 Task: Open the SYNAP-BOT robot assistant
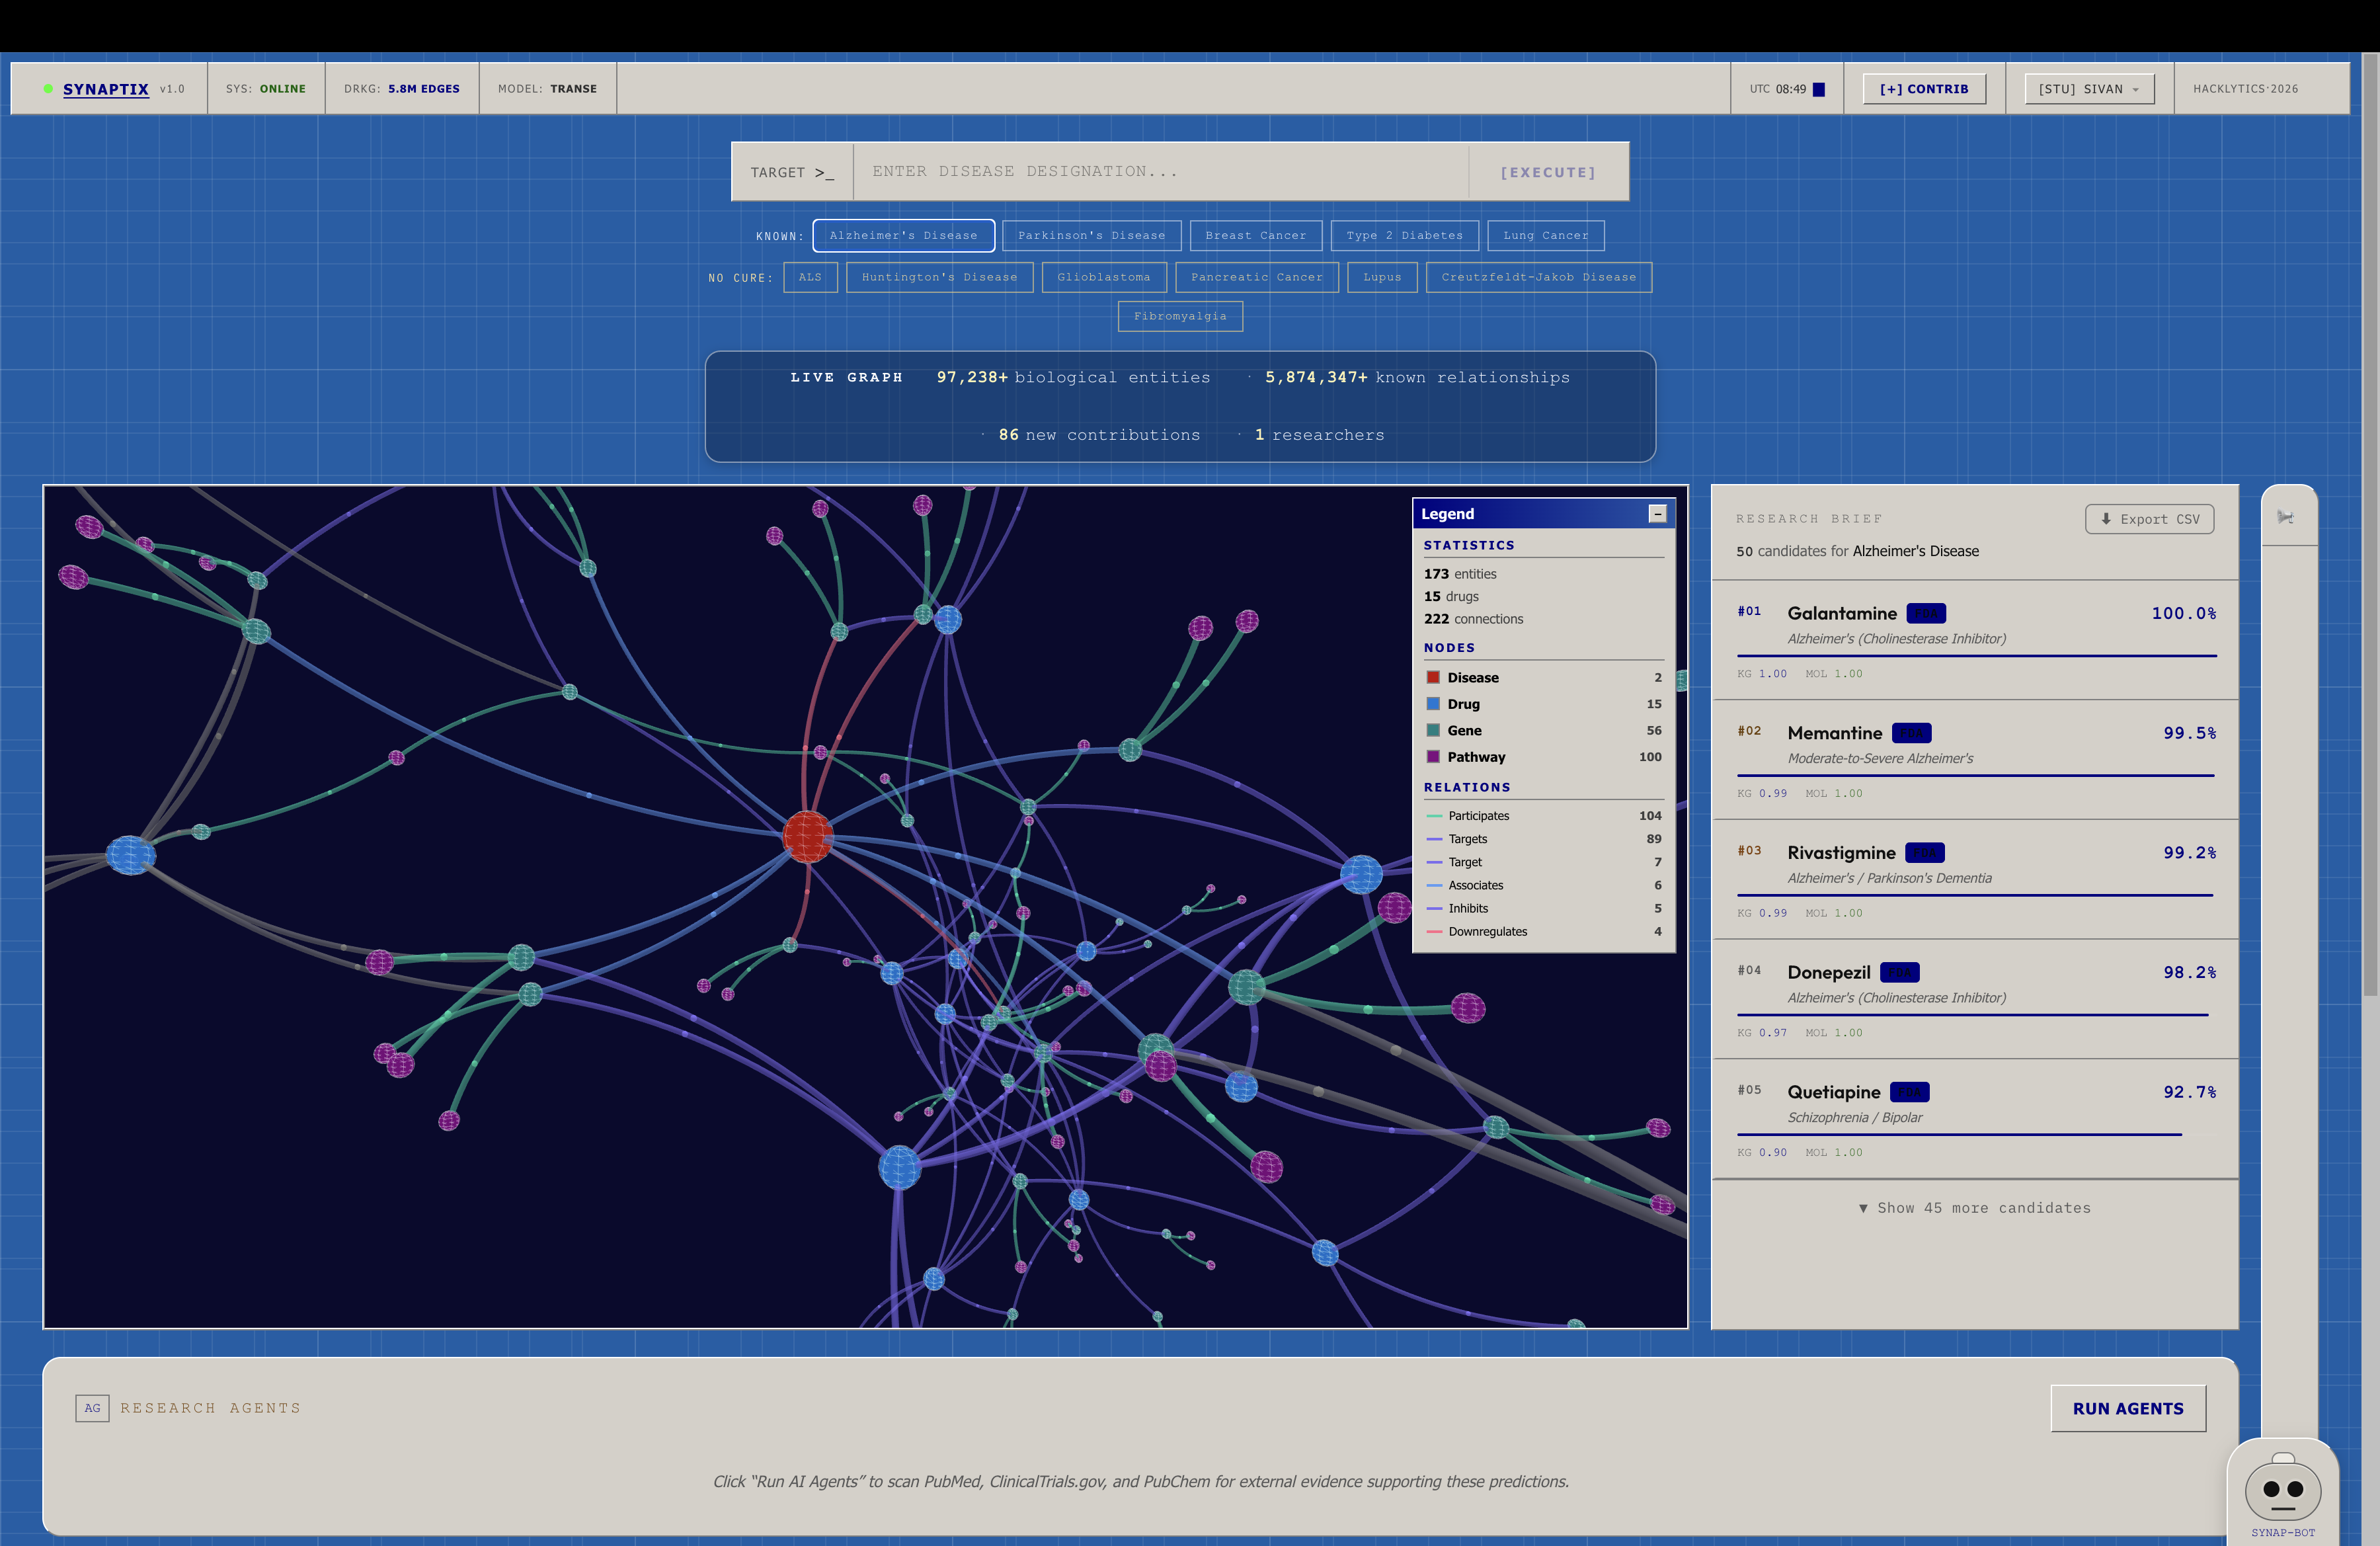(2282, 1490)
